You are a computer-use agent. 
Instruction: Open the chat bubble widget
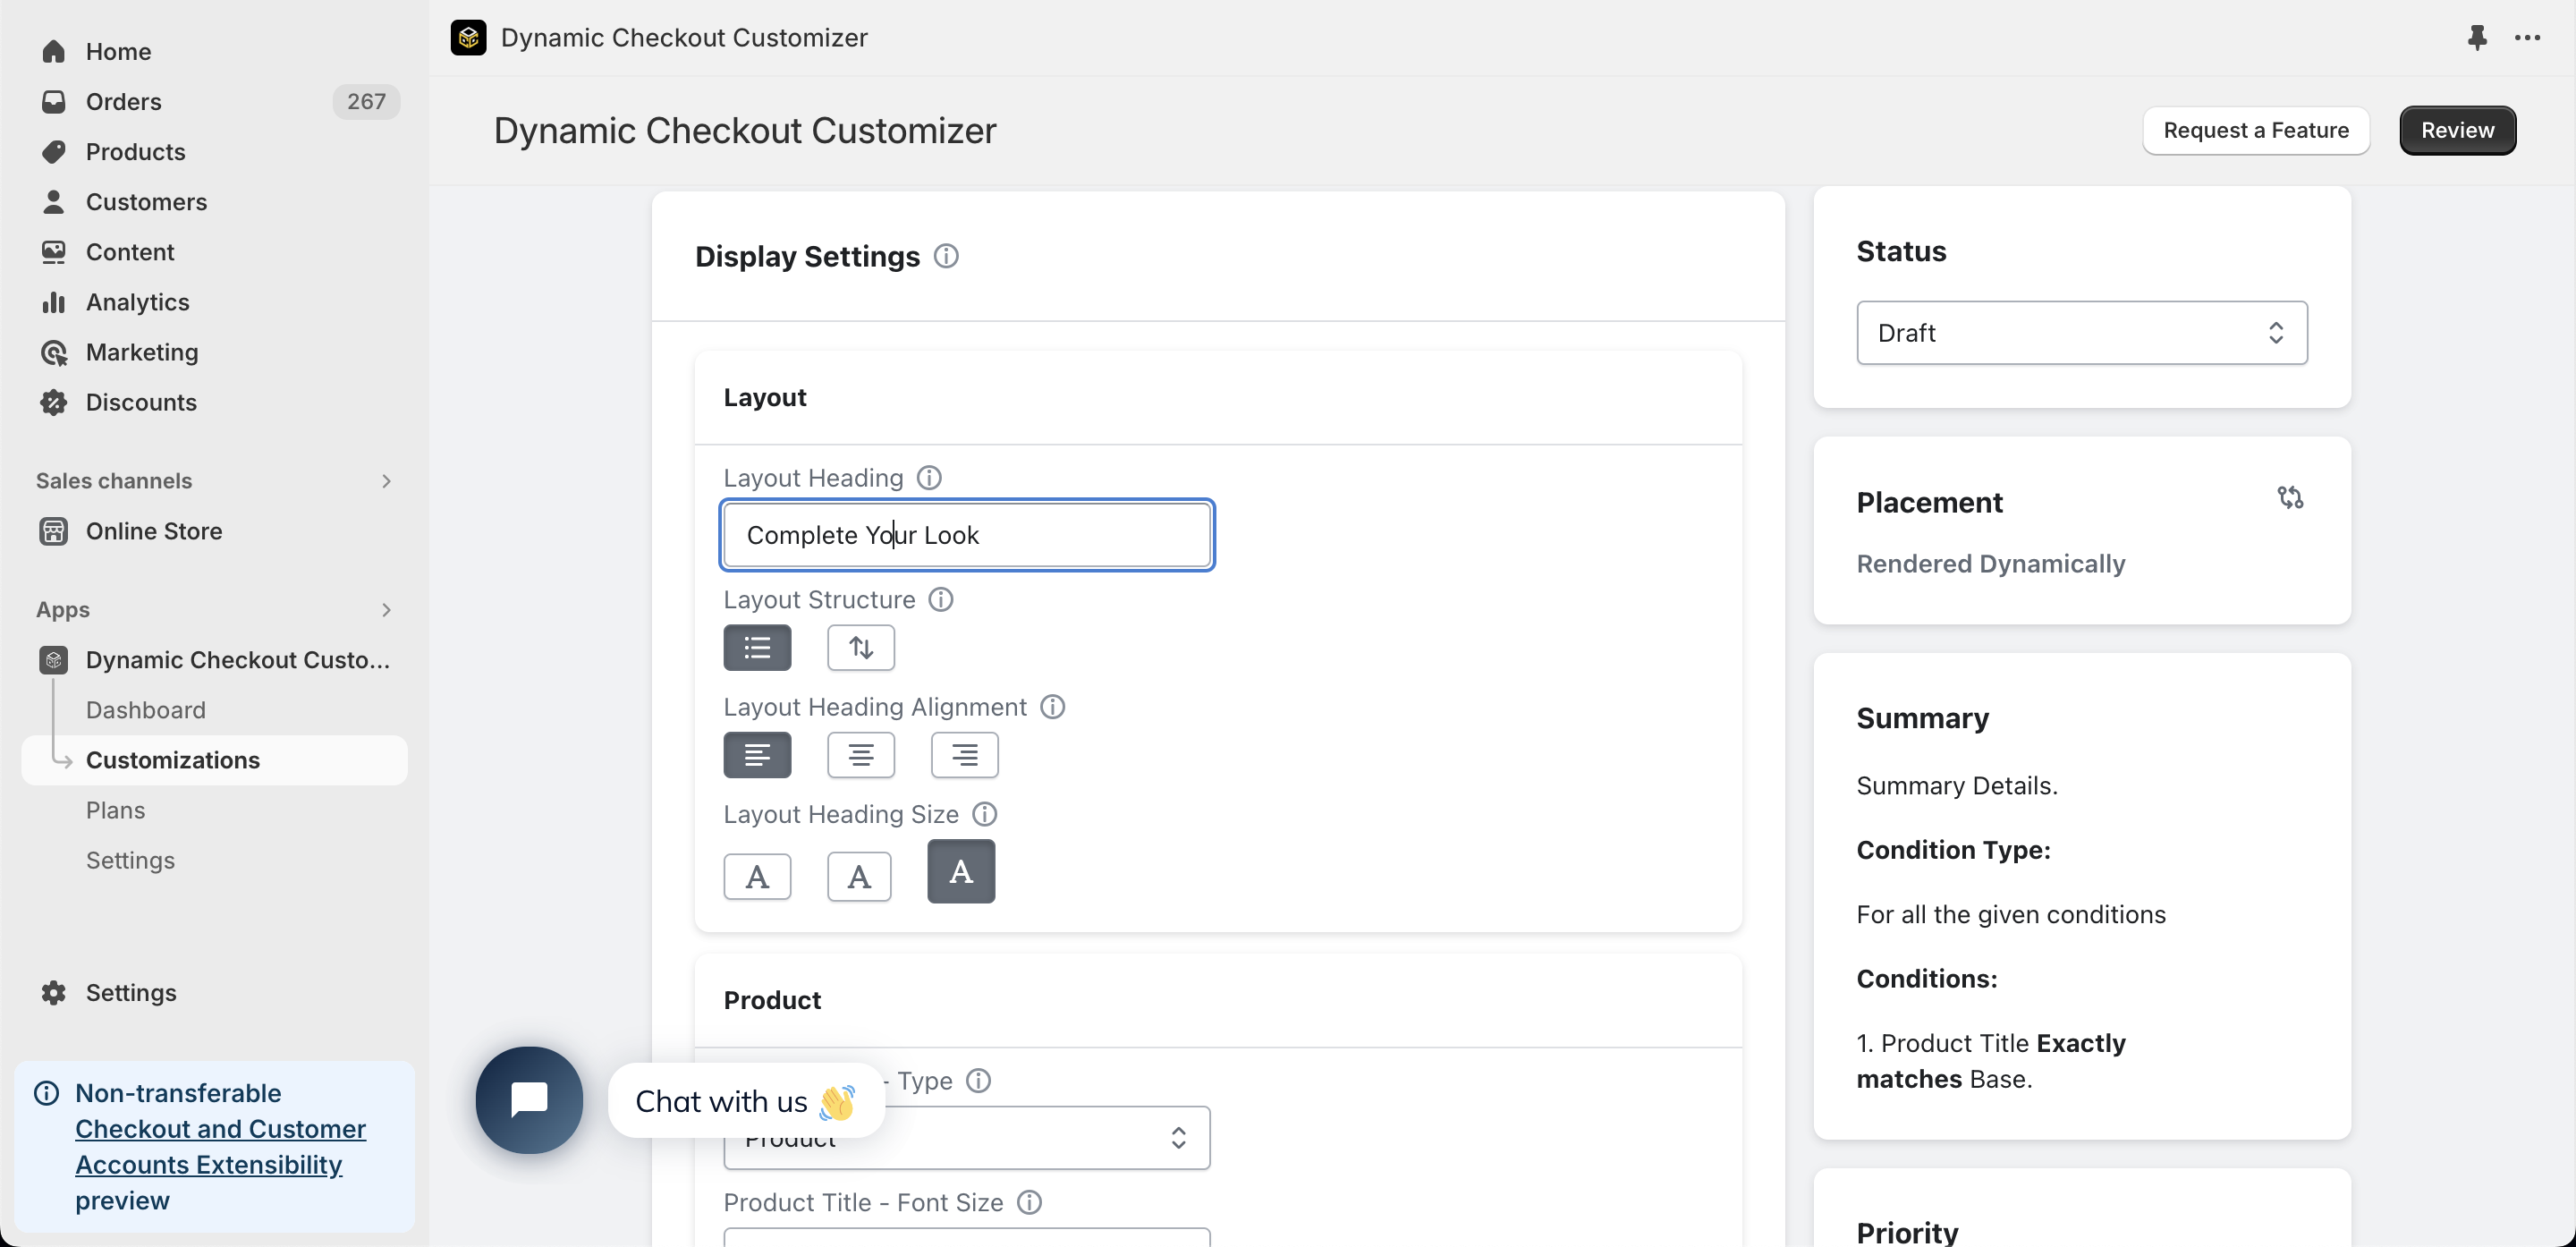[x=529, y=1099]
